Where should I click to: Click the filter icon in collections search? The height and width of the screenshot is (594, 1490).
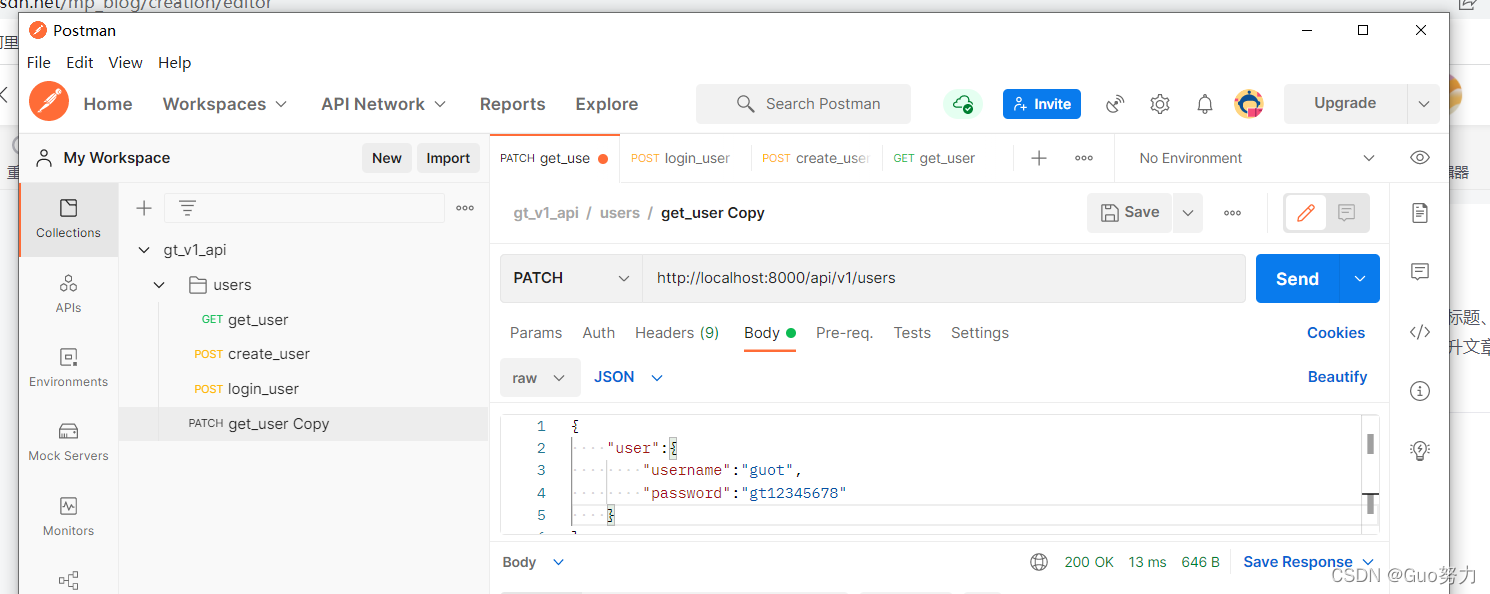tap(187, 208)
